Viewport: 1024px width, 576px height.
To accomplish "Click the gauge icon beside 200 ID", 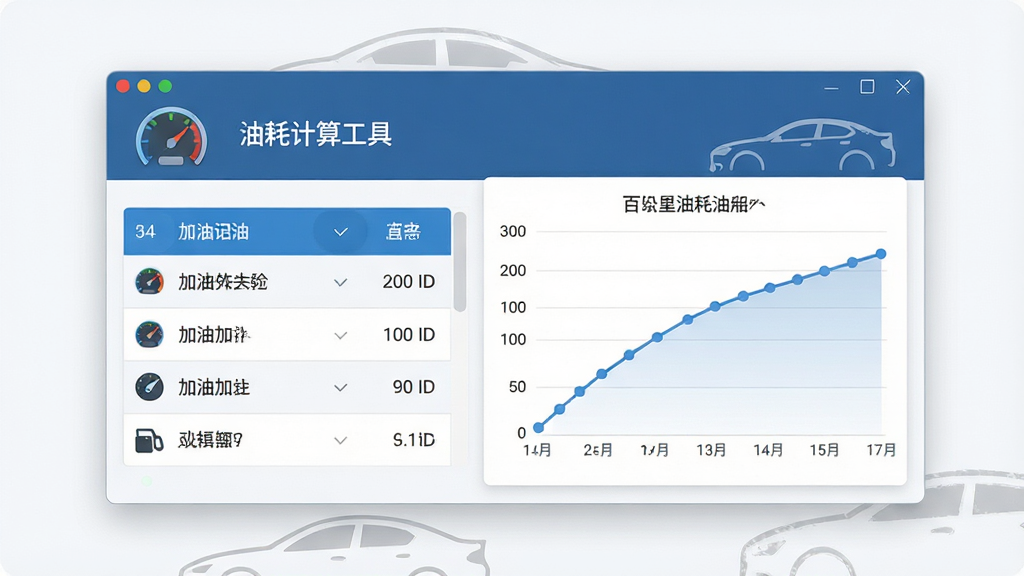I will click(x=150, y=281).
